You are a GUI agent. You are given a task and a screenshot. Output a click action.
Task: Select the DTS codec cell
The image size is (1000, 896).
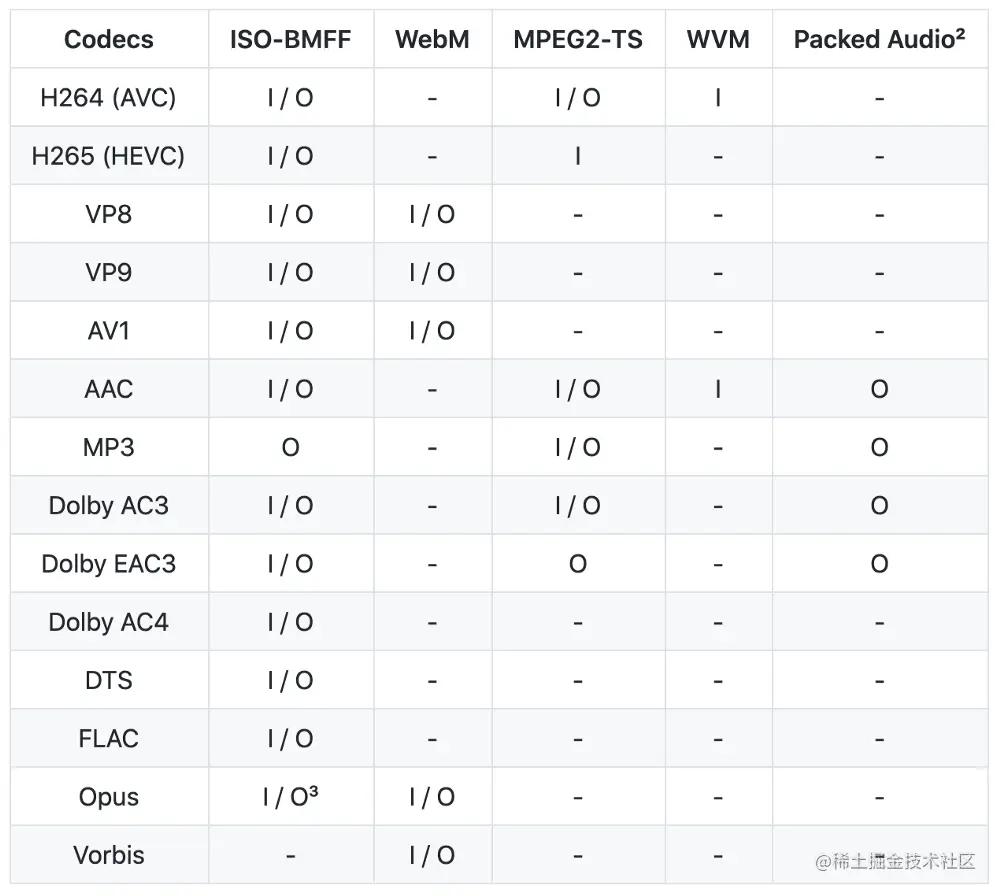[108, 680]
